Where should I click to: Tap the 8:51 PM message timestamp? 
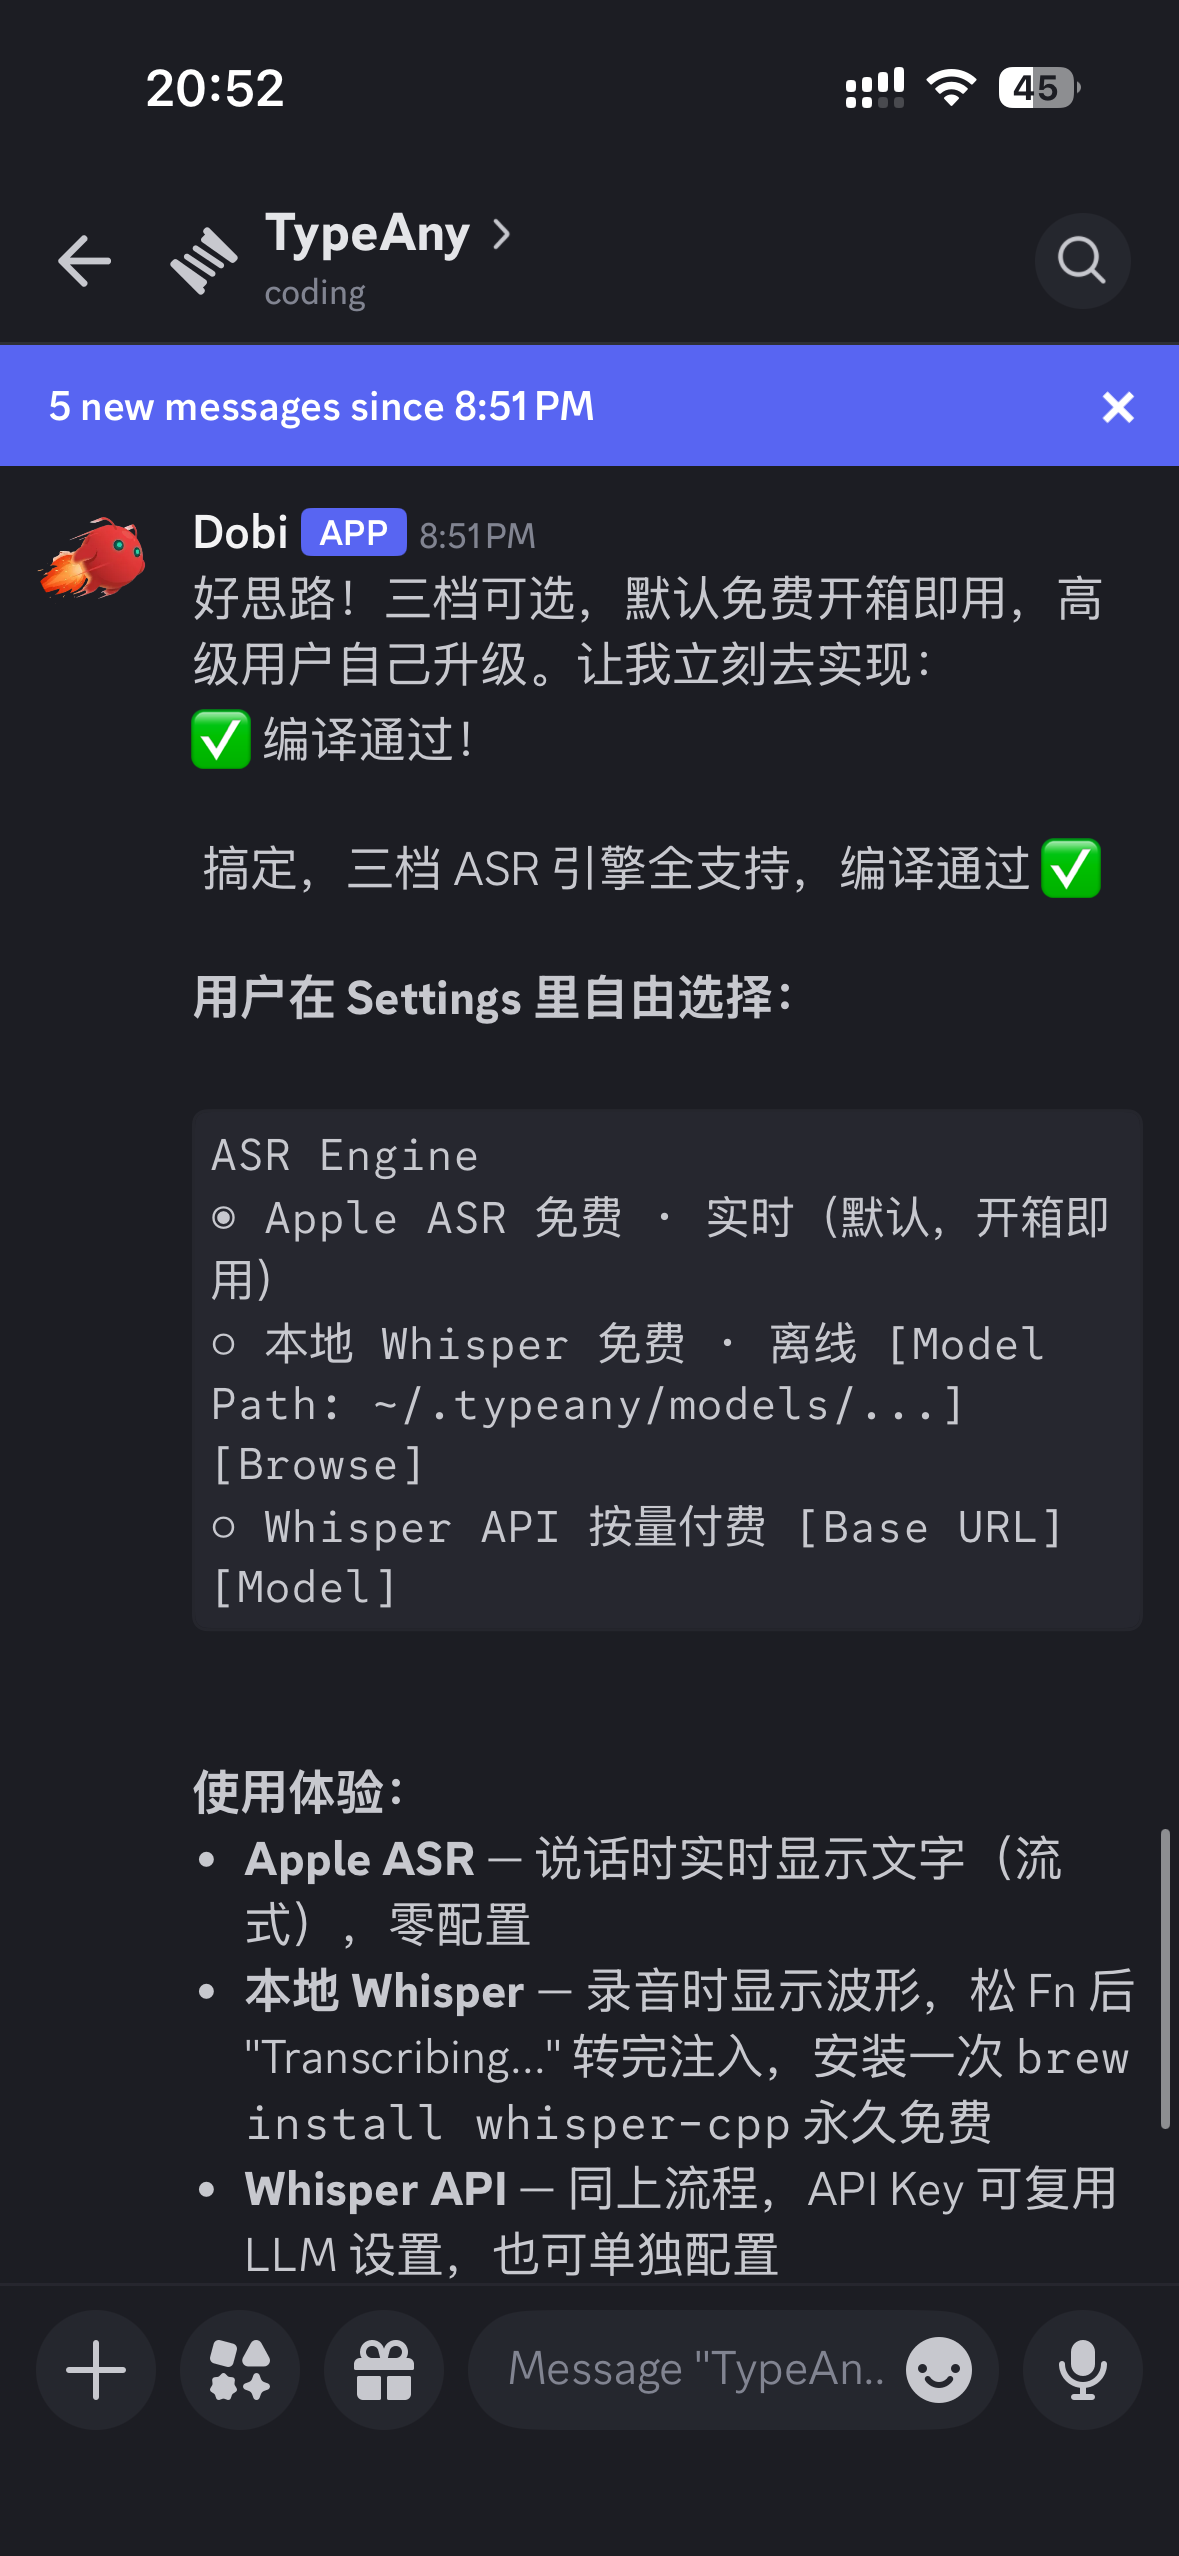pos(477,536)
